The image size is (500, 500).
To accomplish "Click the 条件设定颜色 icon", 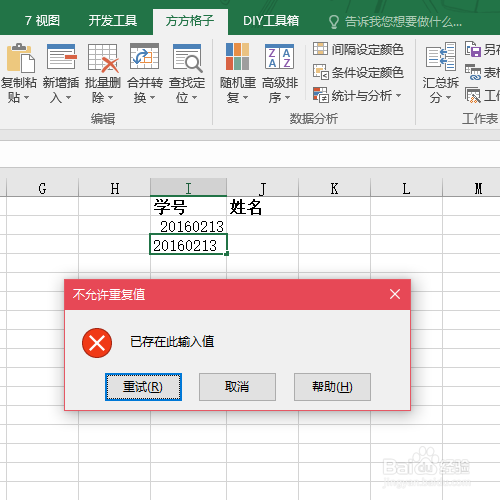I will point(321,72).
